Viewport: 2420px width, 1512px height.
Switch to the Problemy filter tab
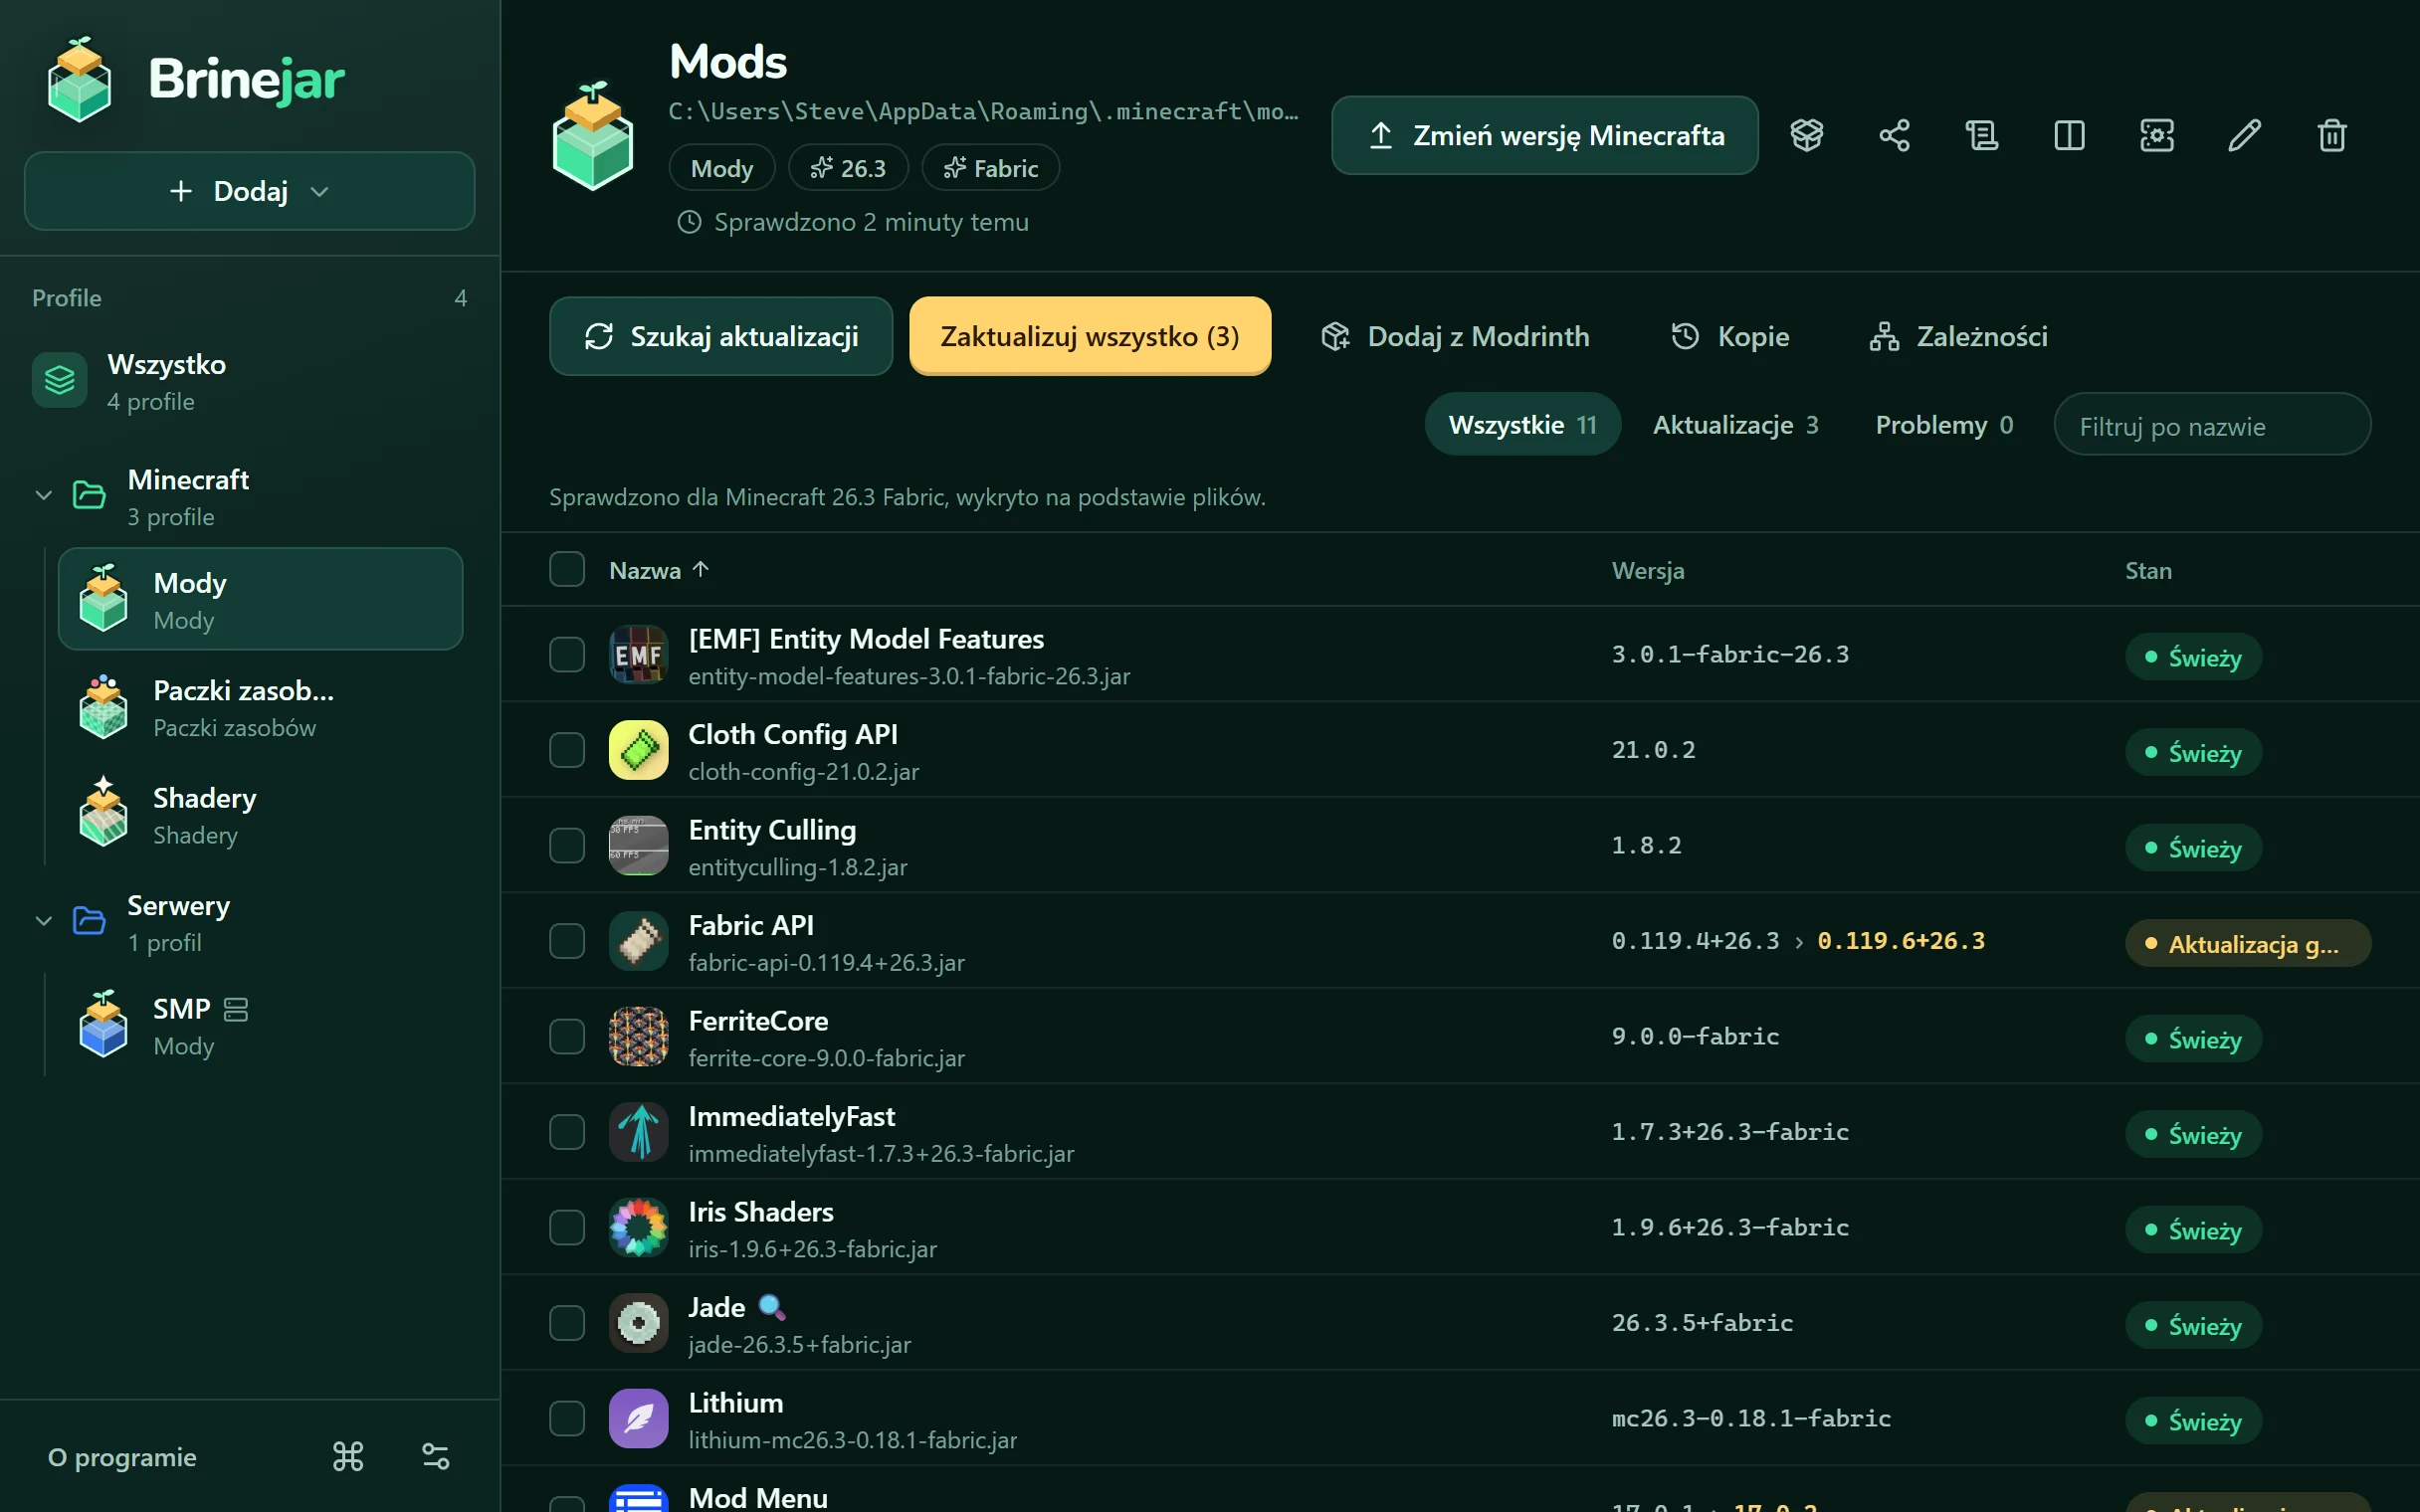(1944, 425)
